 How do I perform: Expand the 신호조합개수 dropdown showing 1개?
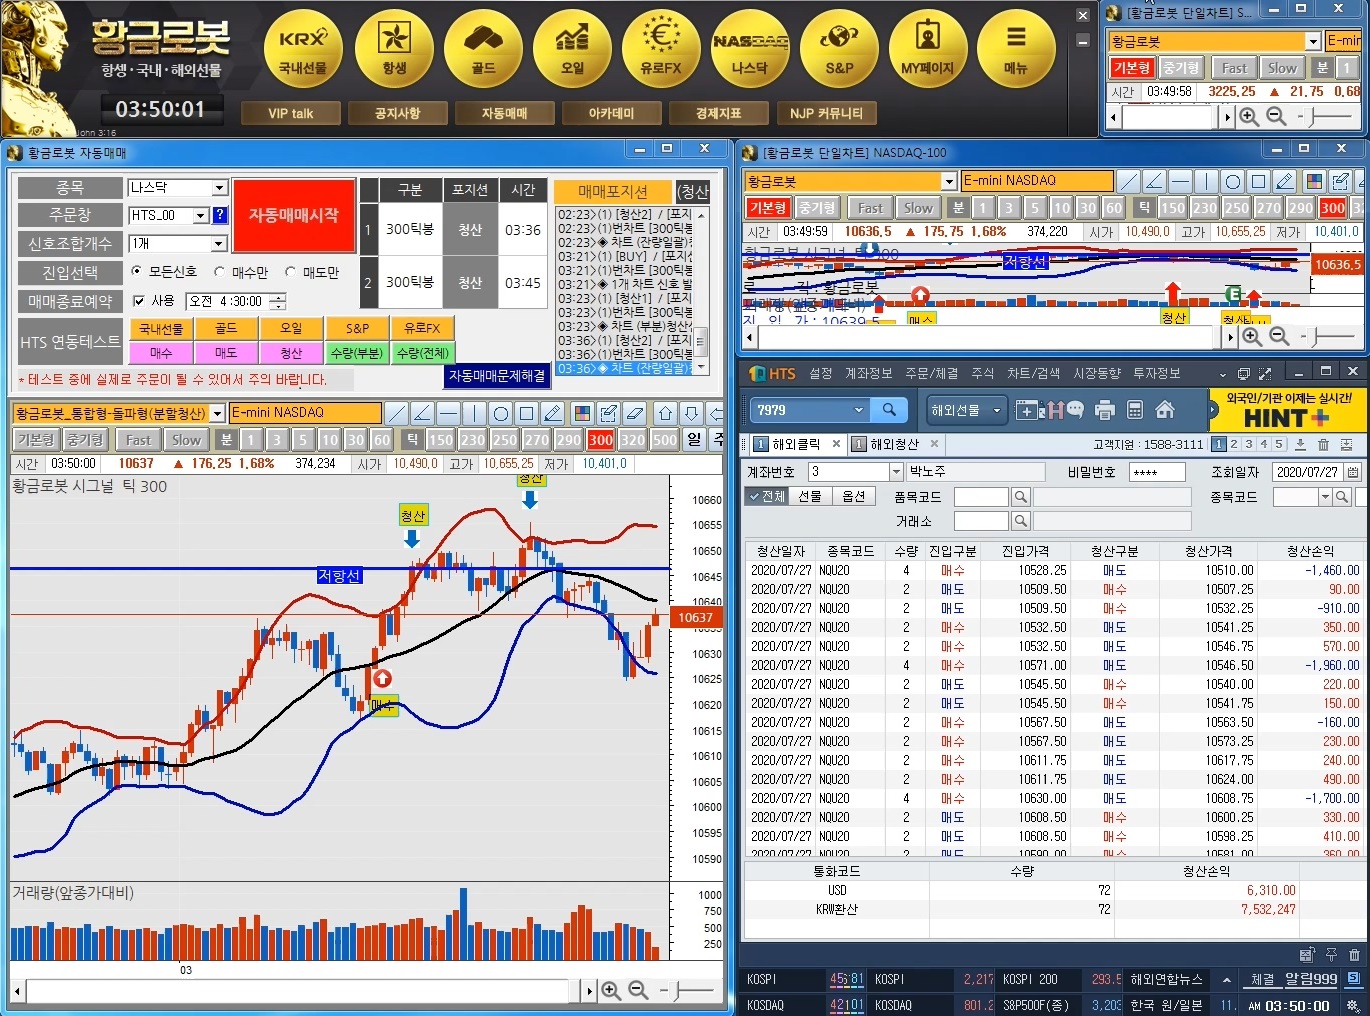point(220,244)
